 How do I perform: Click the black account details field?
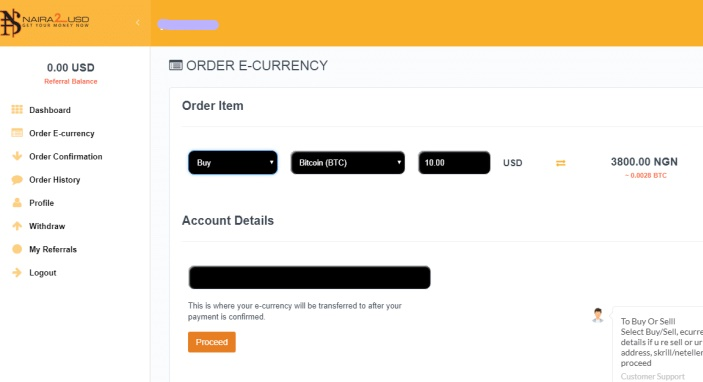click(309, 277)
